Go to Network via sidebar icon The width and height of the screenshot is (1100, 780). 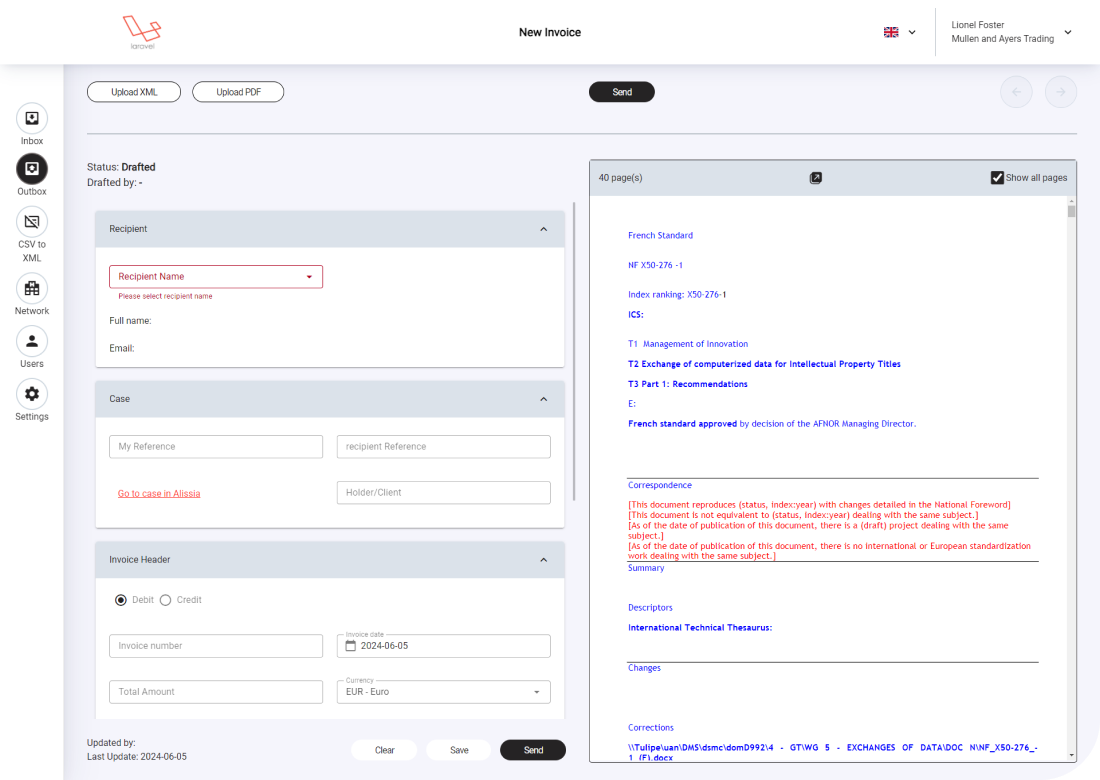(32, 289)
